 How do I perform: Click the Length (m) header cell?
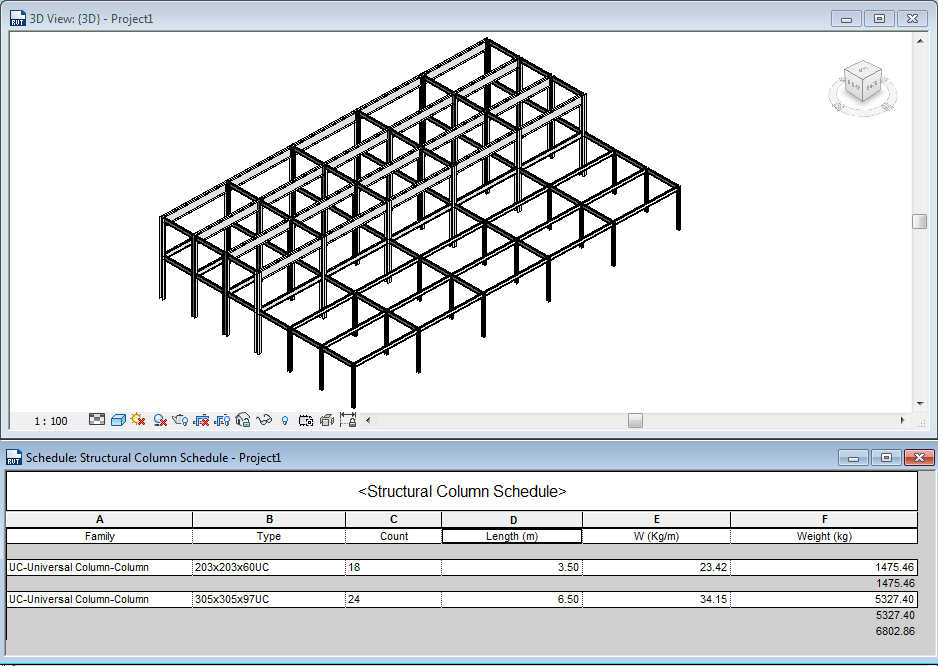[512, 536]
